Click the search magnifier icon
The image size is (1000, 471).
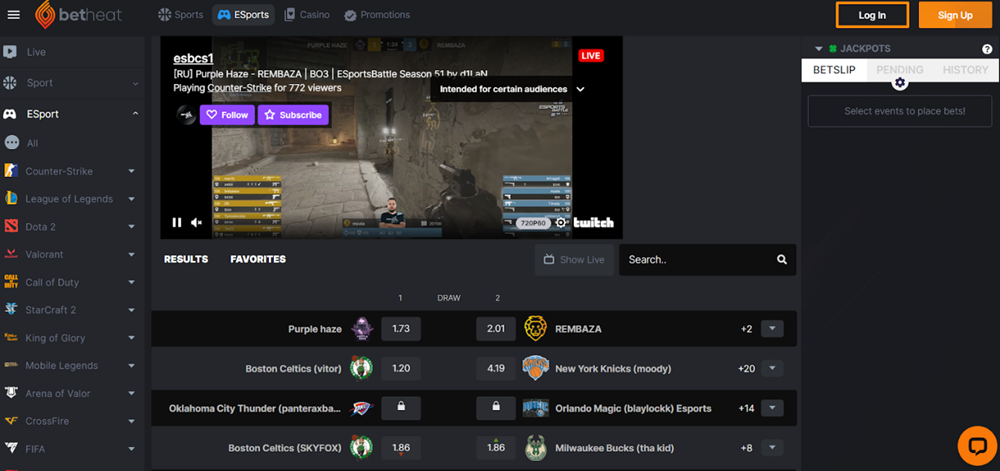coord(782,260)
